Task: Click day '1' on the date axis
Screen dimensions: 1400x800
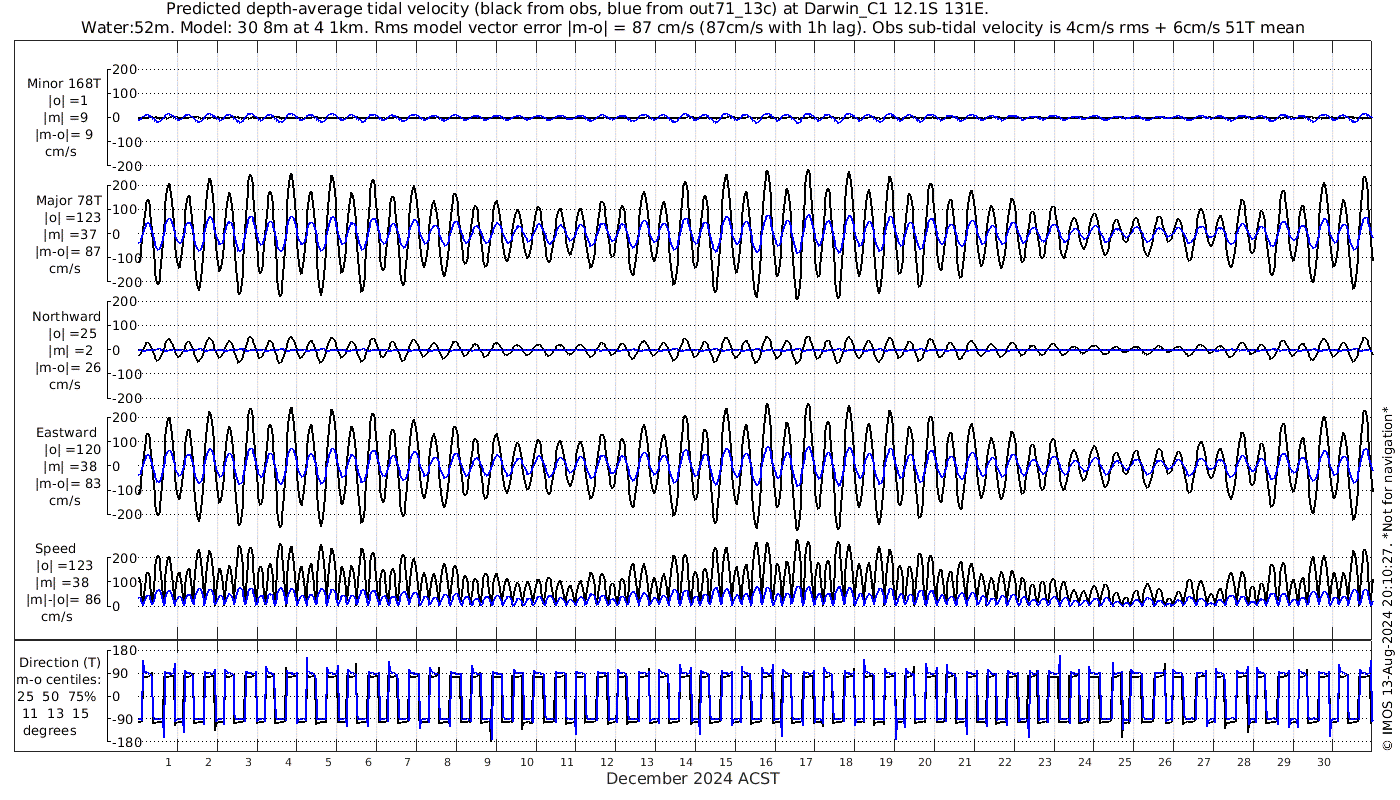Action: coord(169,762)
